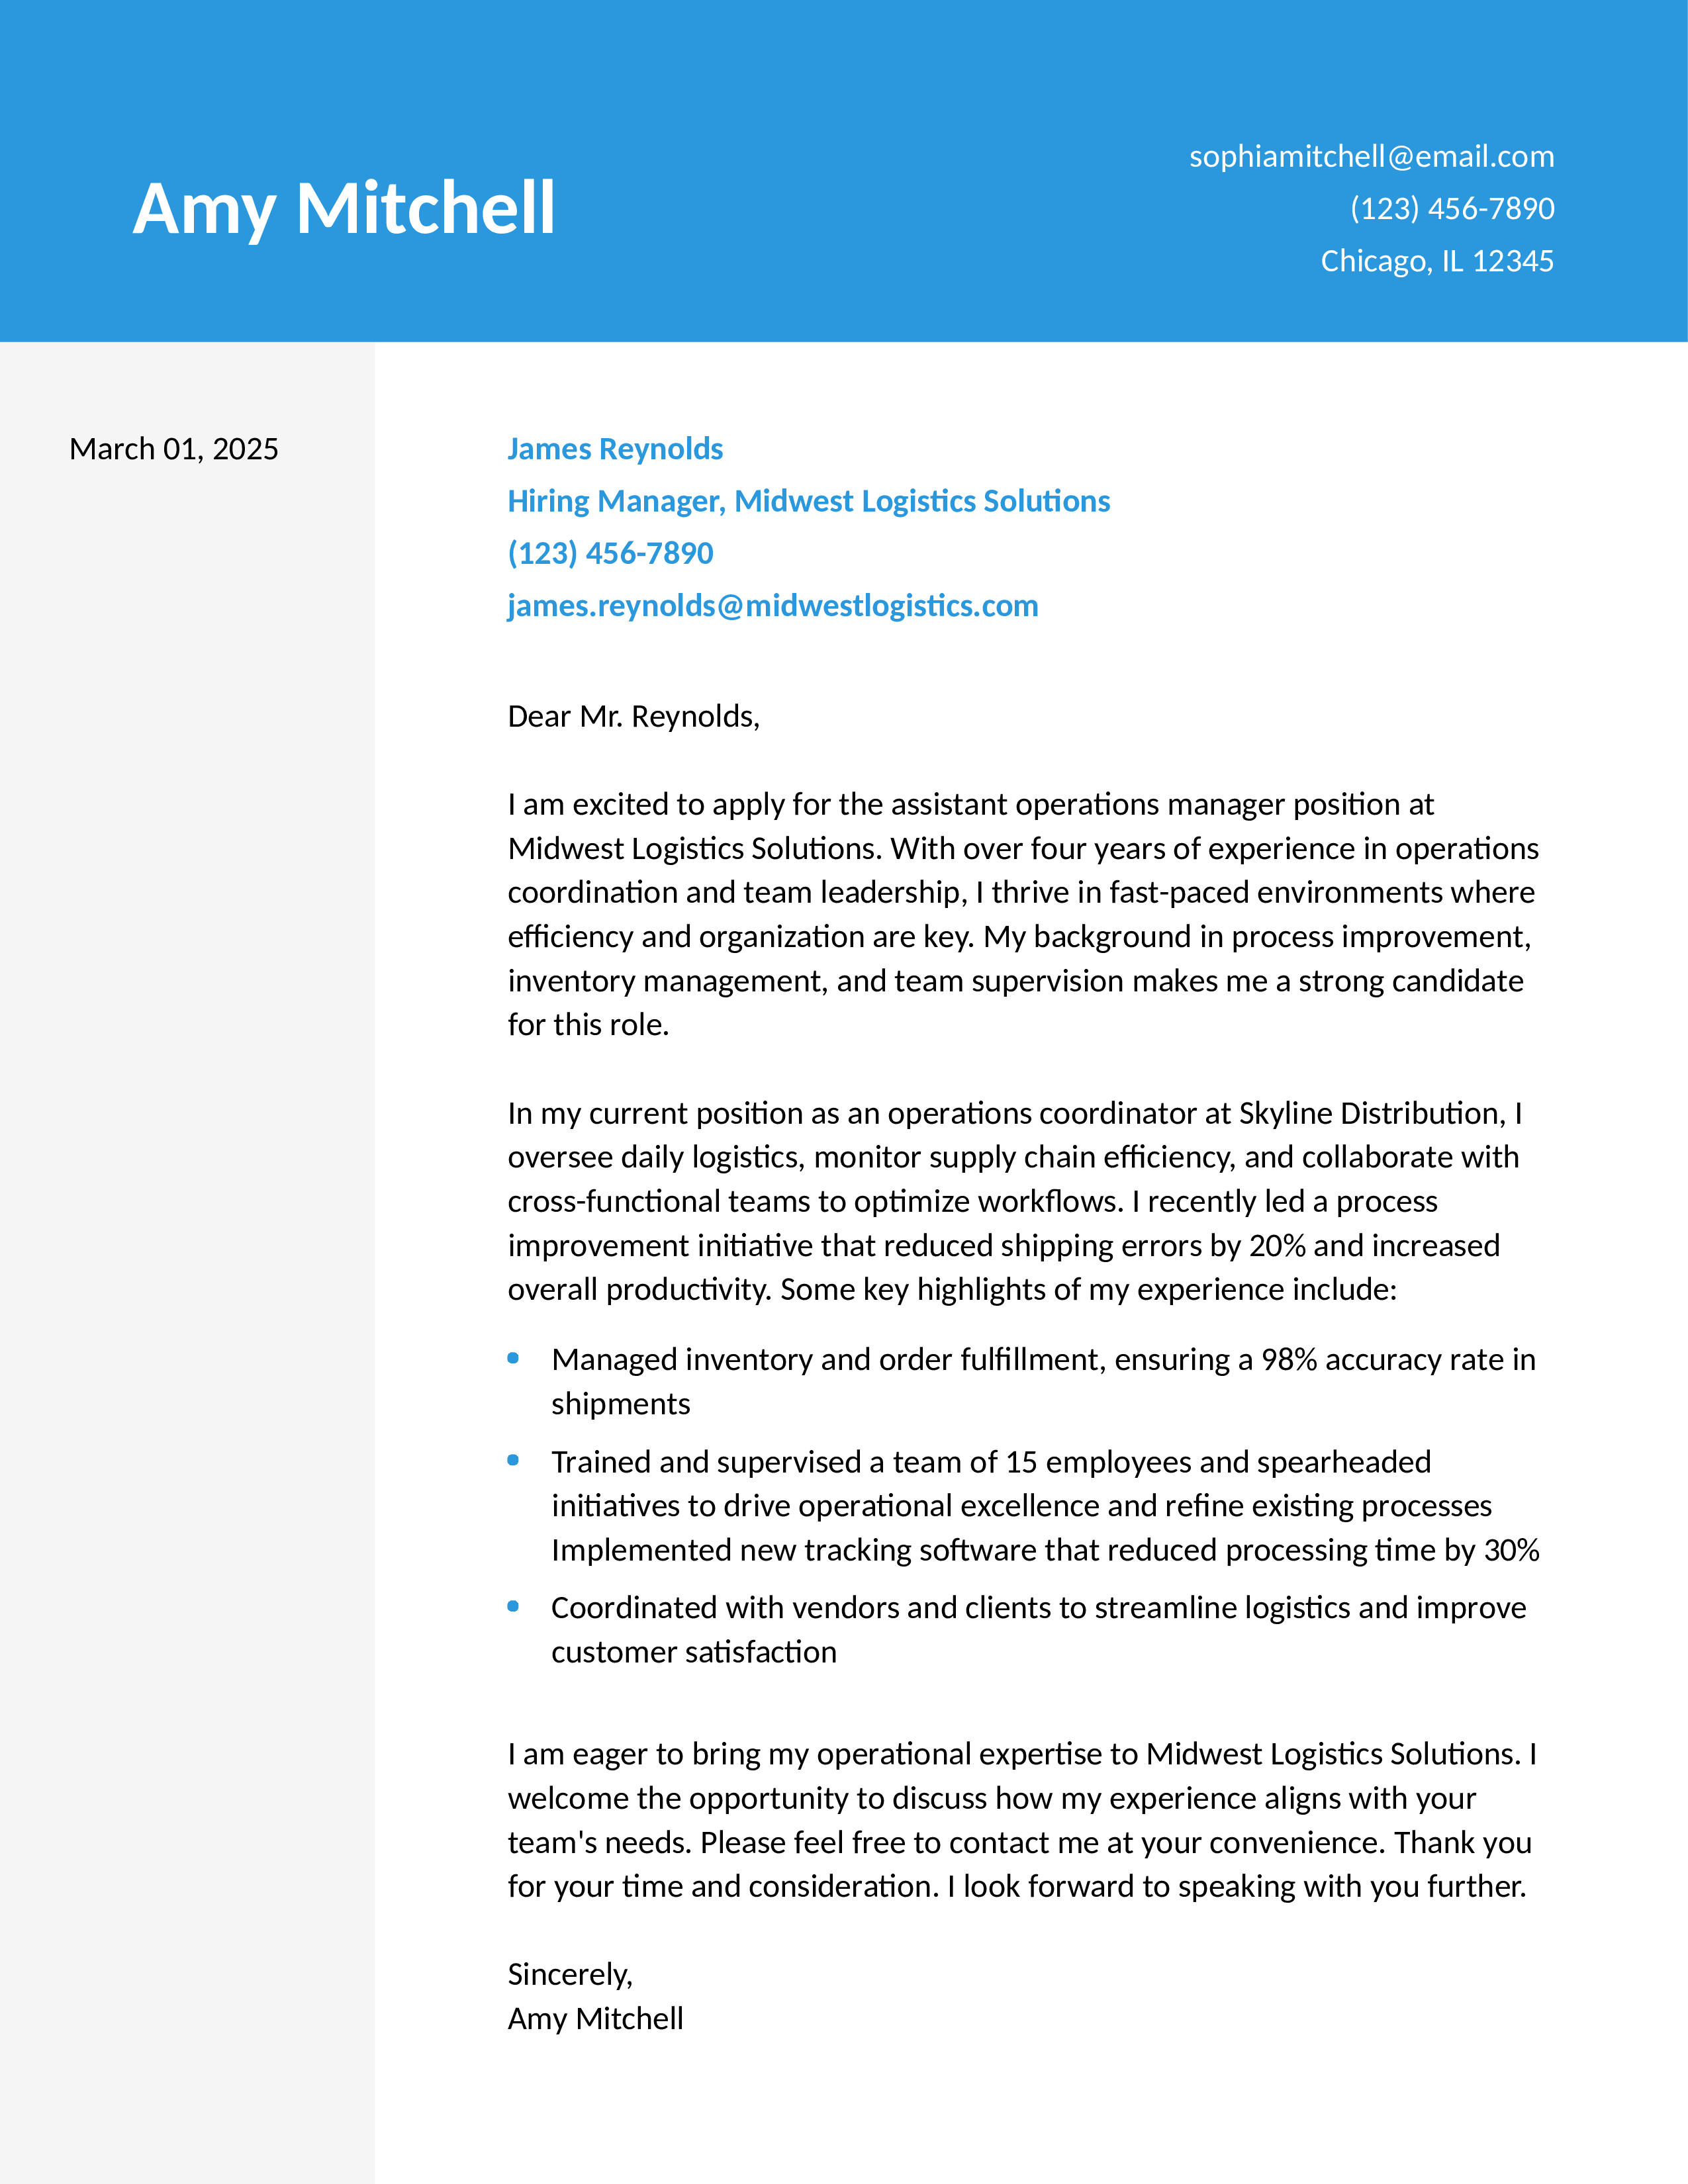Click the signature 'Amy Mitchell' at bottom
Screen dimensions: 1688x2184
point(595,2018)
